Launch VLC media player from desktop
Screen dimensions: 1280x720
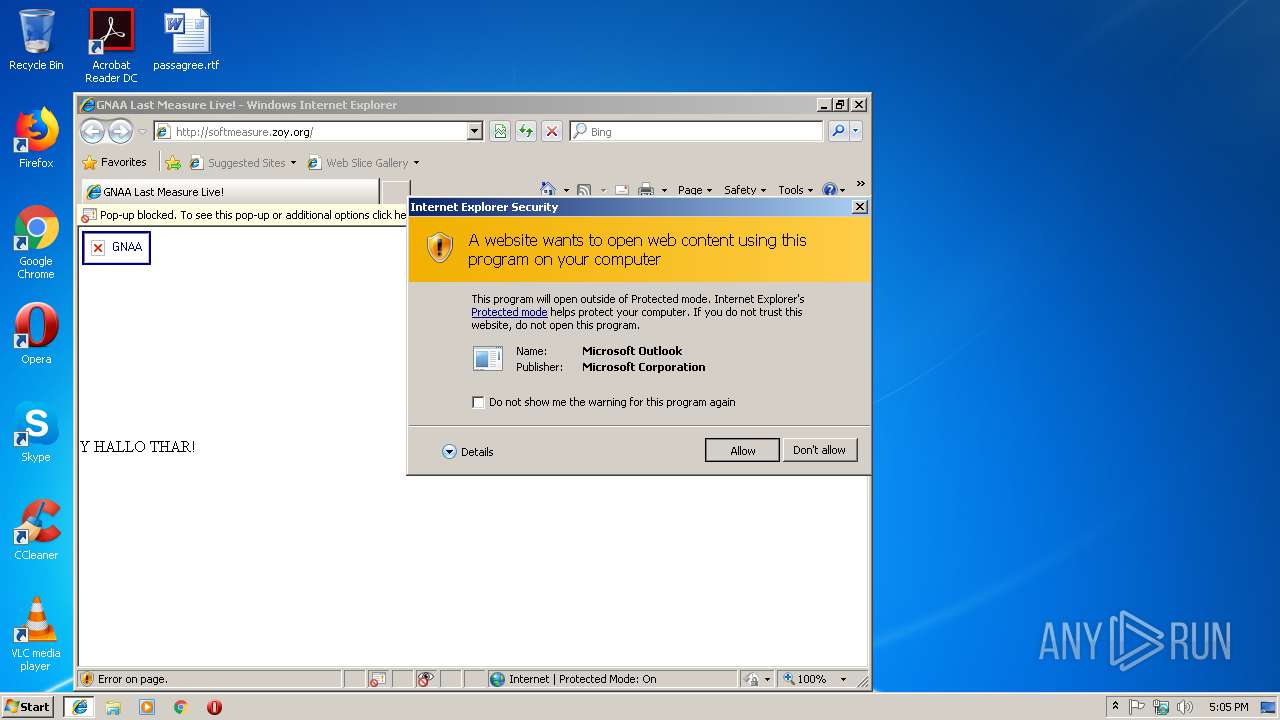[36, 634]
